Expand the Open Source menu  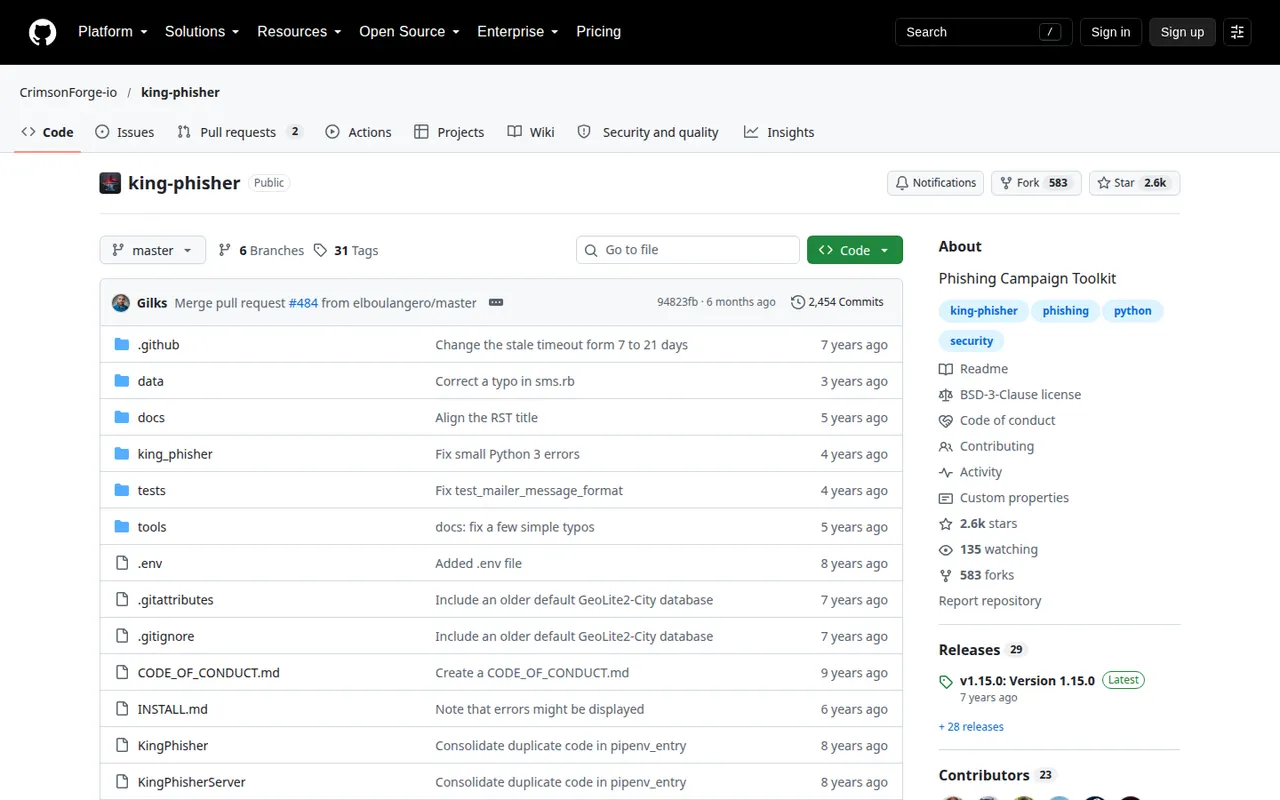(409, 32)
